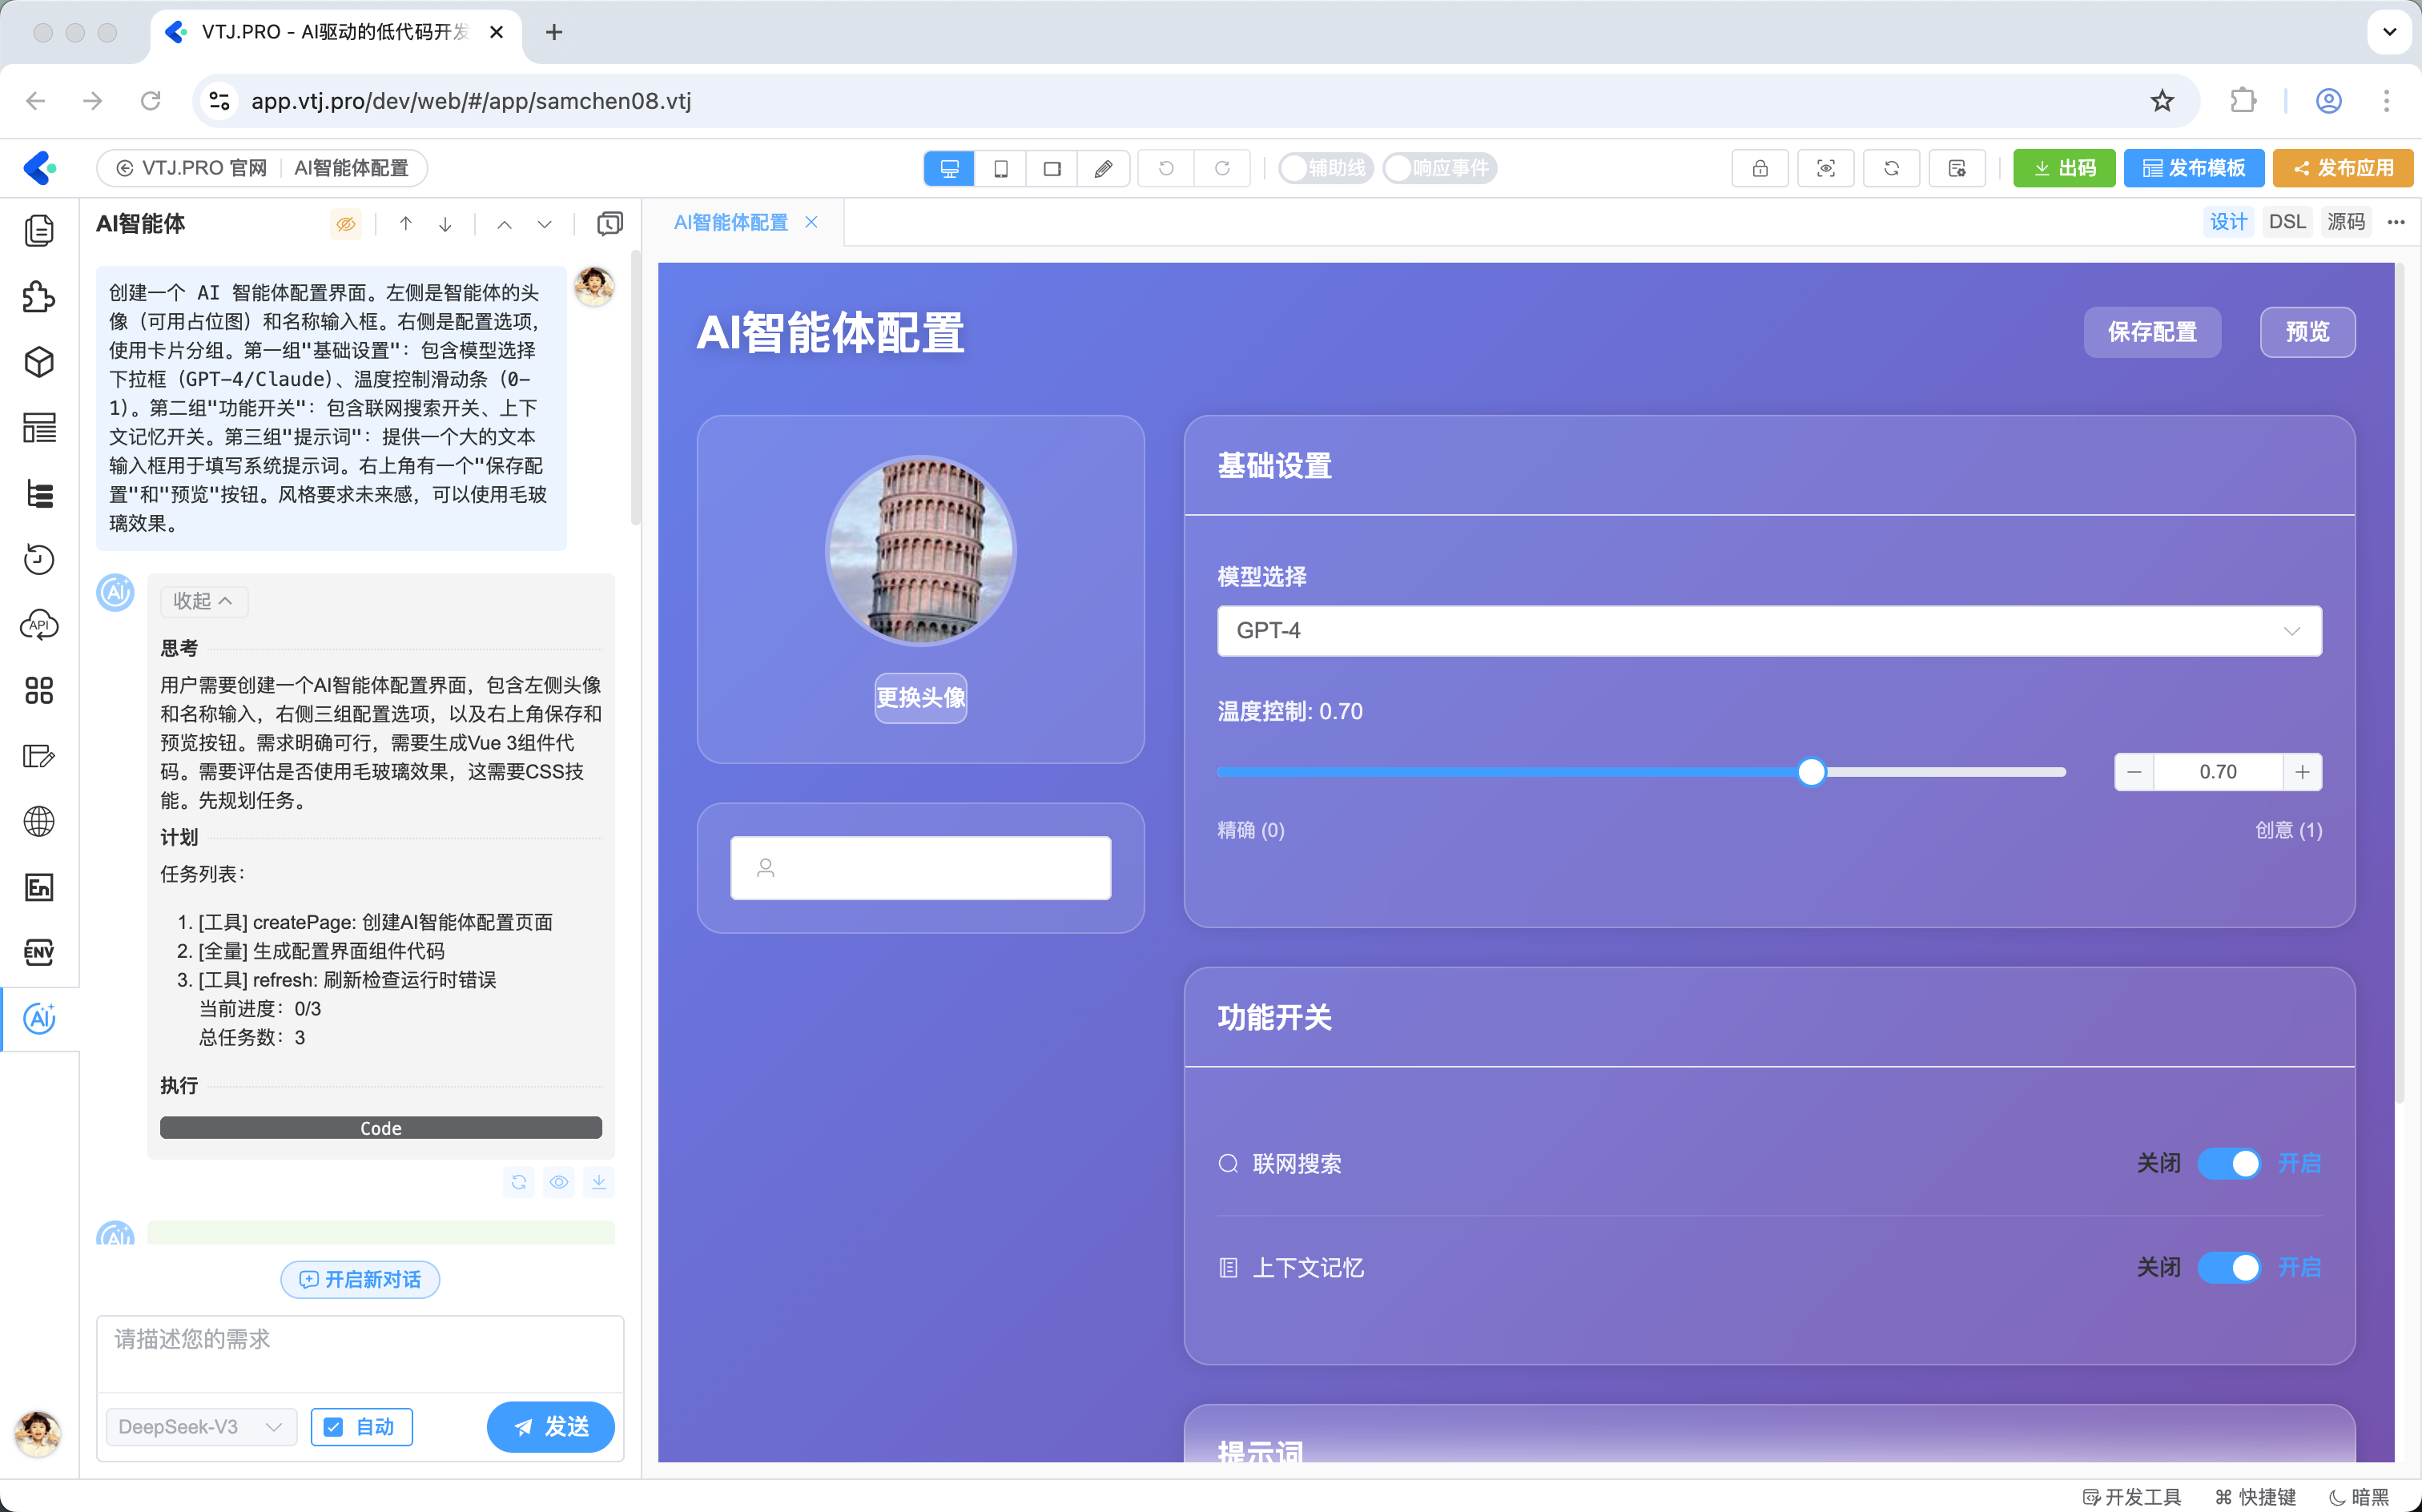Open the globe icon in sidebar

pos(39,821)
